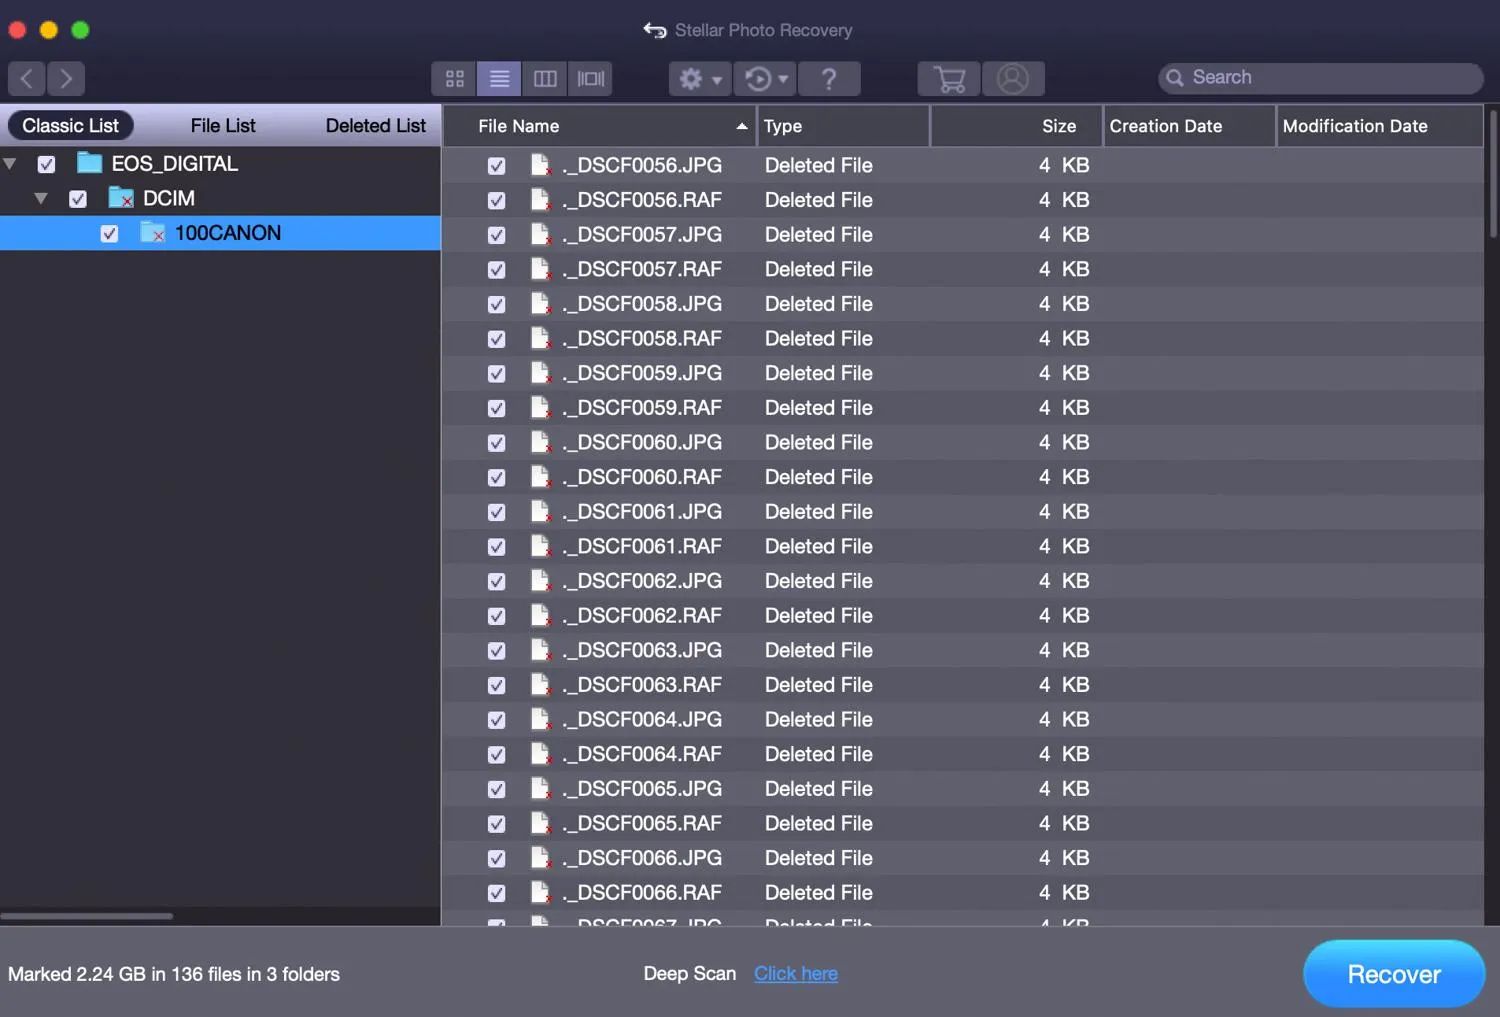Image resolution: width=1500 pixels, height=1017 pixels.
Task: Go back with the left arrow button
Action: 27,78
